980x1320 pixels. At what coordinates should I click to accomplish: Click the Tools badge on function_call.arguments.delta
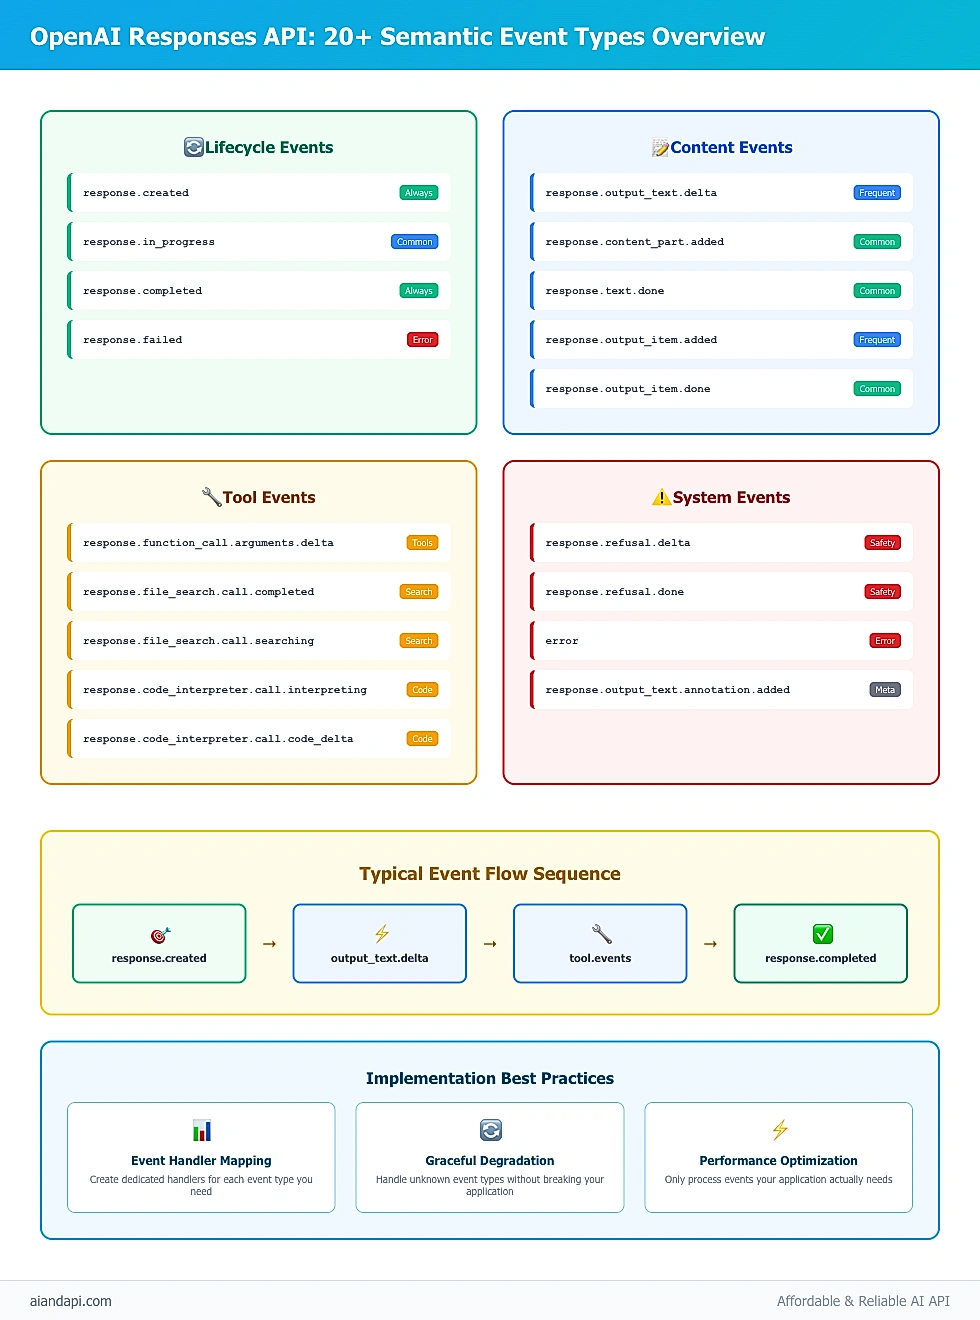pos(423,543)
